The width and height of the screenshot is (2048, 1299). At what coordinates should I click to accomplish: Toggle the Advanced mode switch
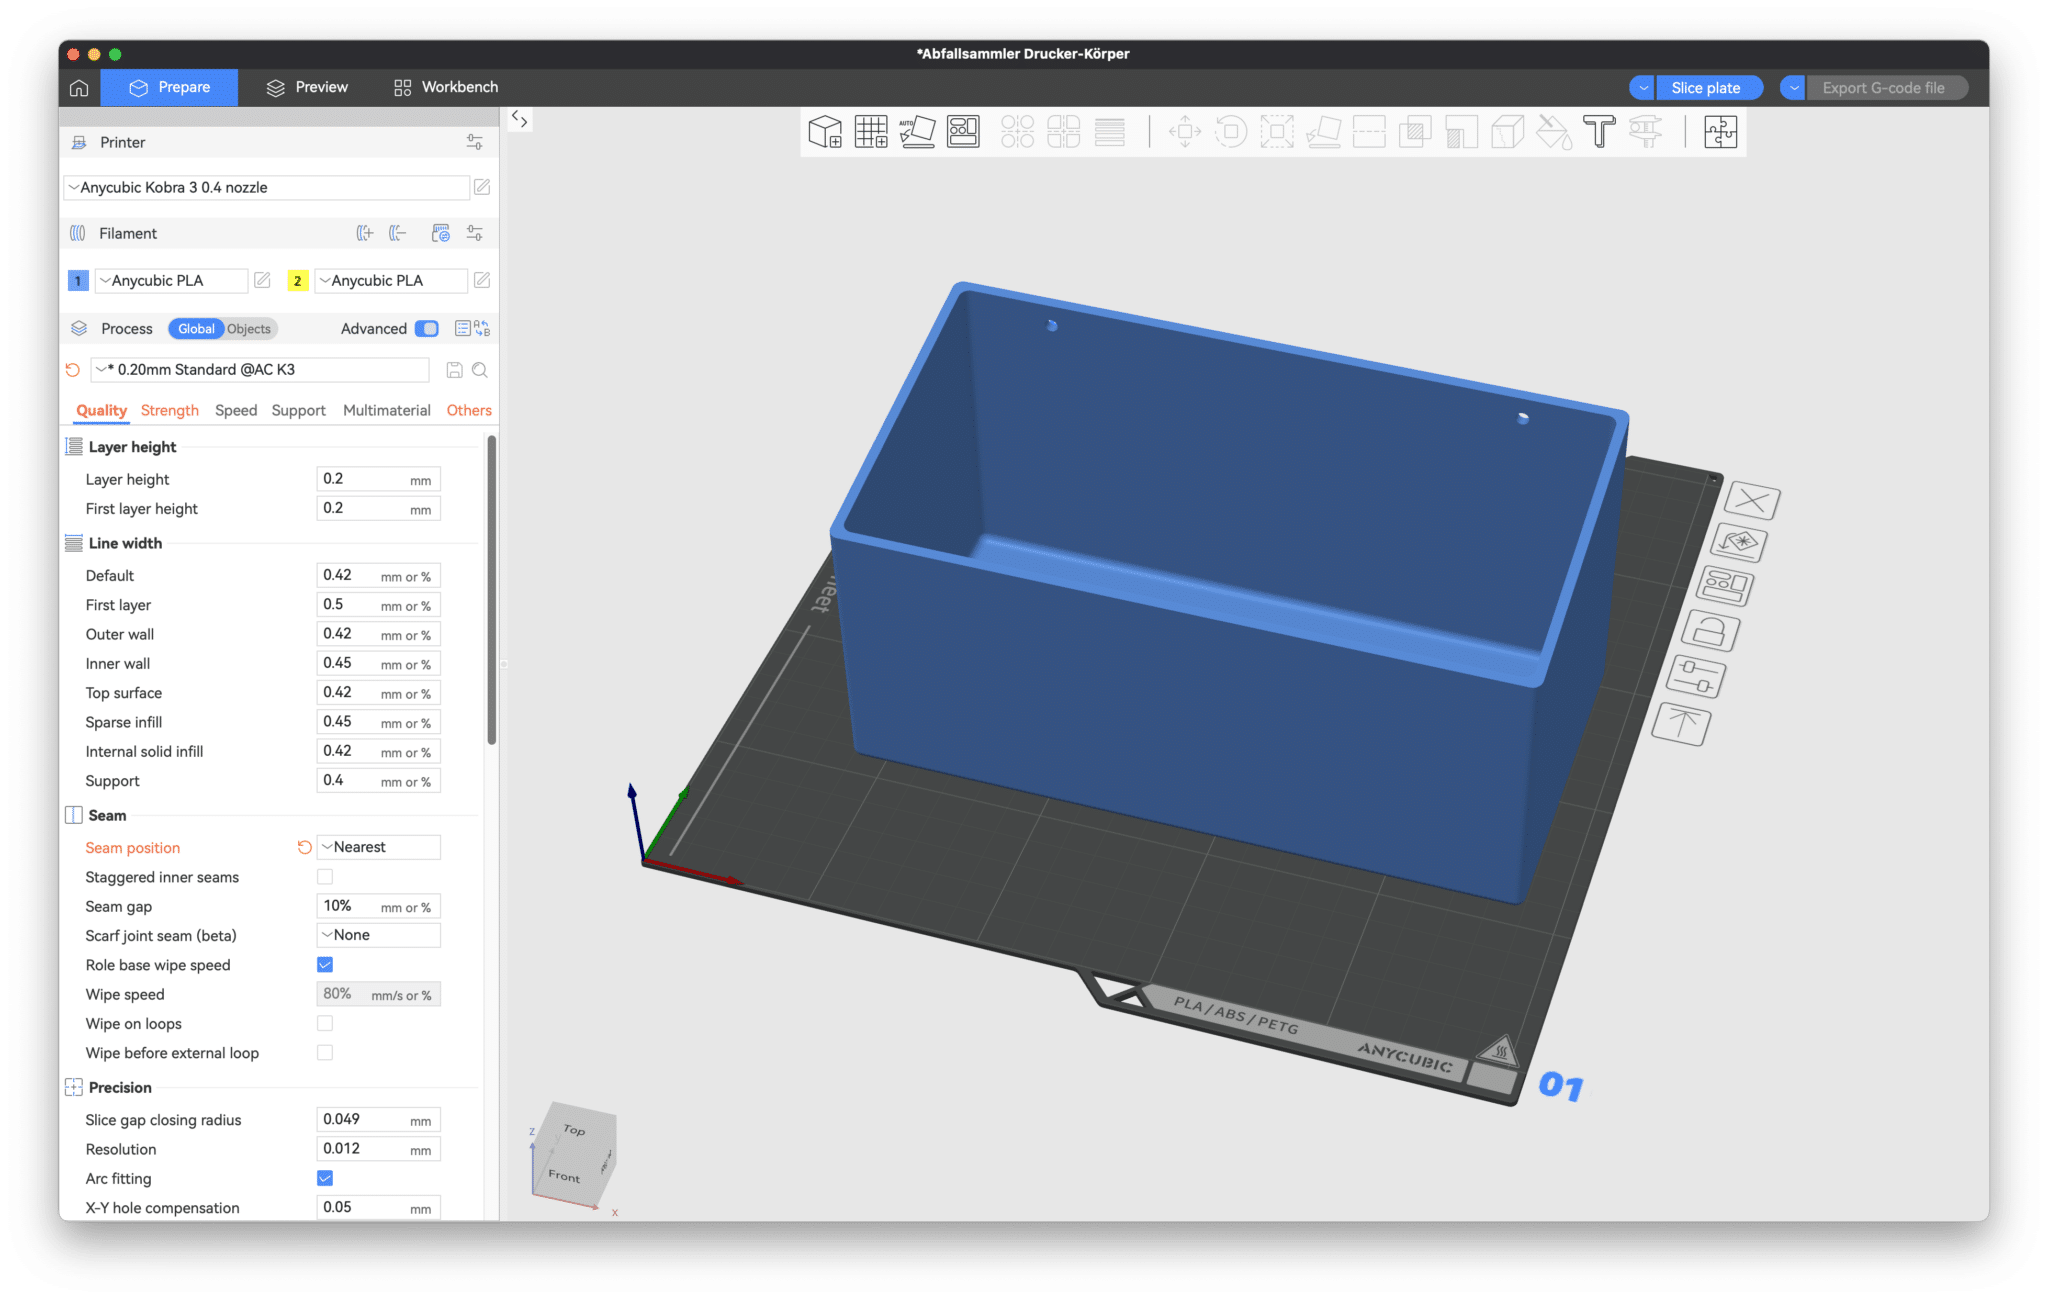click(x=427, y=328)
